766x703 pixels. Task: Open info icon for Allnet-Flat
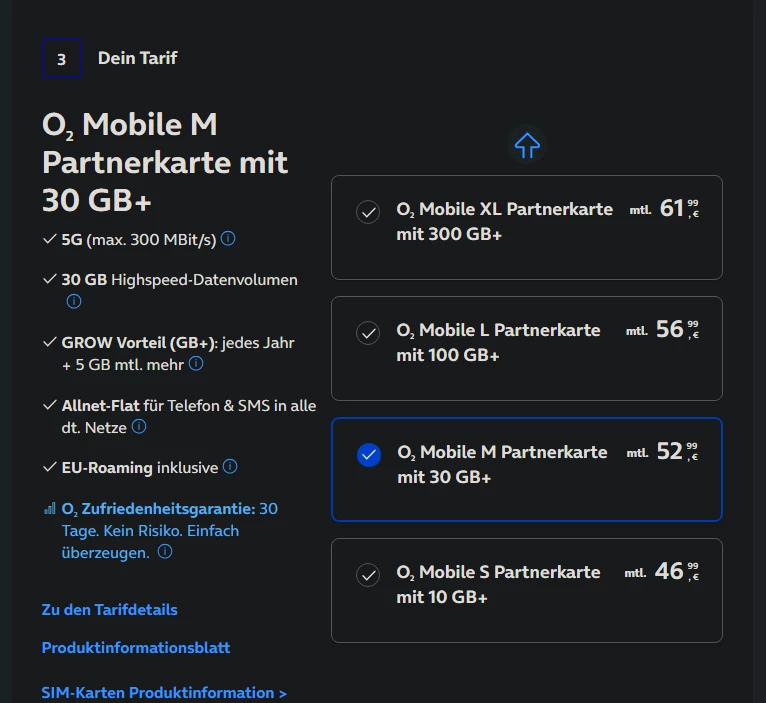[139, 427]
